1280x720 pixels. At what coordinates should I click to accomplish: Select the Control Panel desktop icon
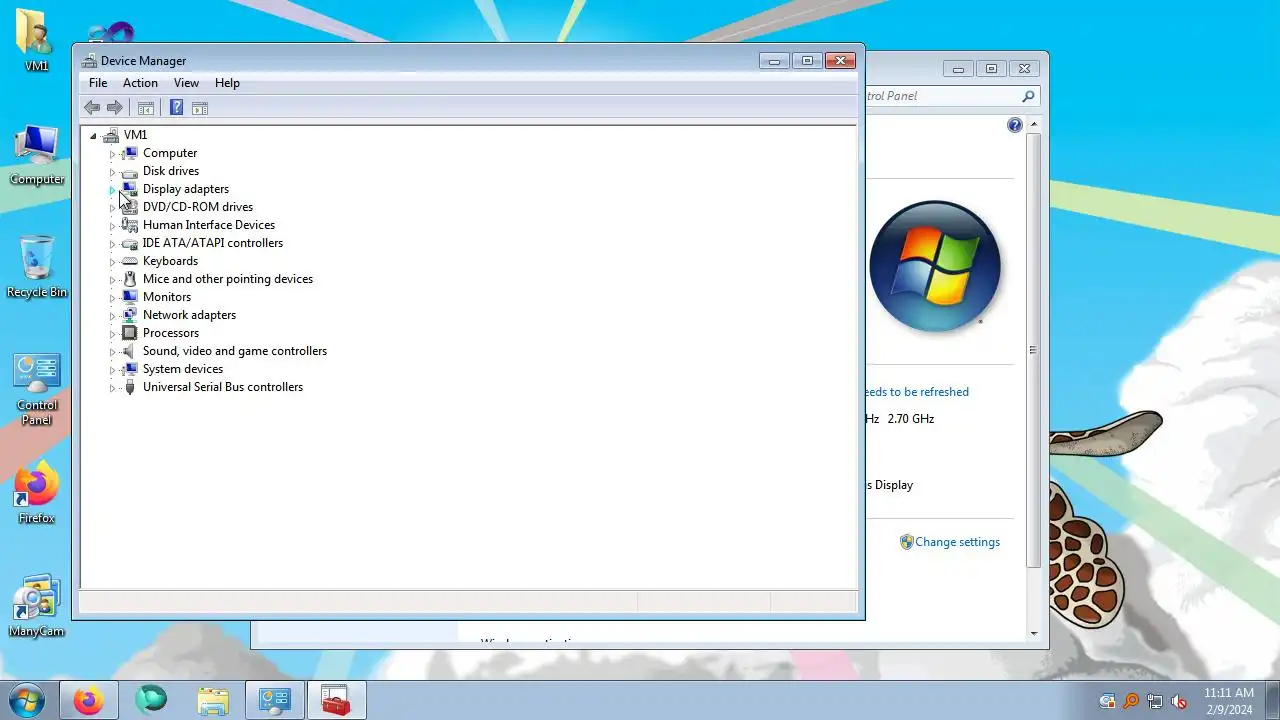pyautogui.click(x=37, y=388)
